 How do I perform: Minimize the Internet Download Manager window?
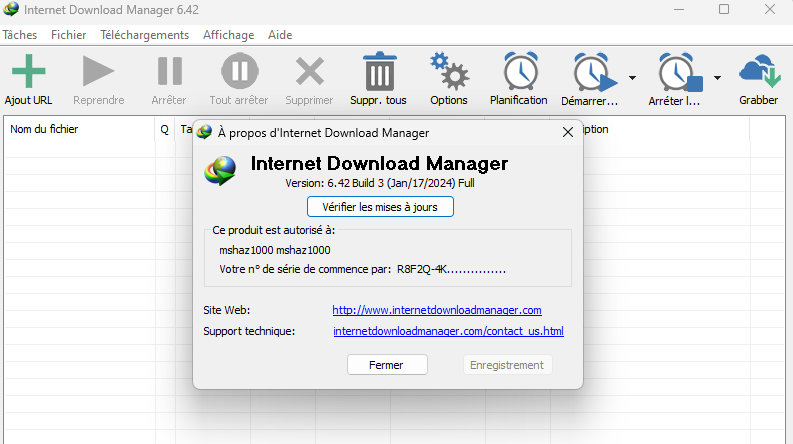click(x=679, y=9)
